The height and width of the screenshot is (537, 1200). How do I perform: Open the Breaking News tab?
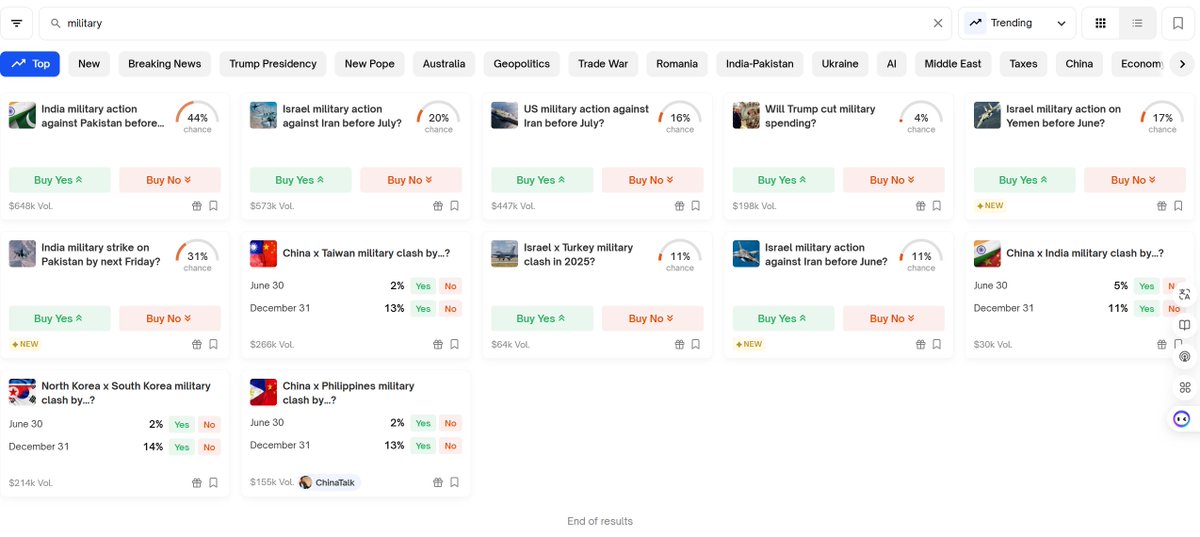164,64
